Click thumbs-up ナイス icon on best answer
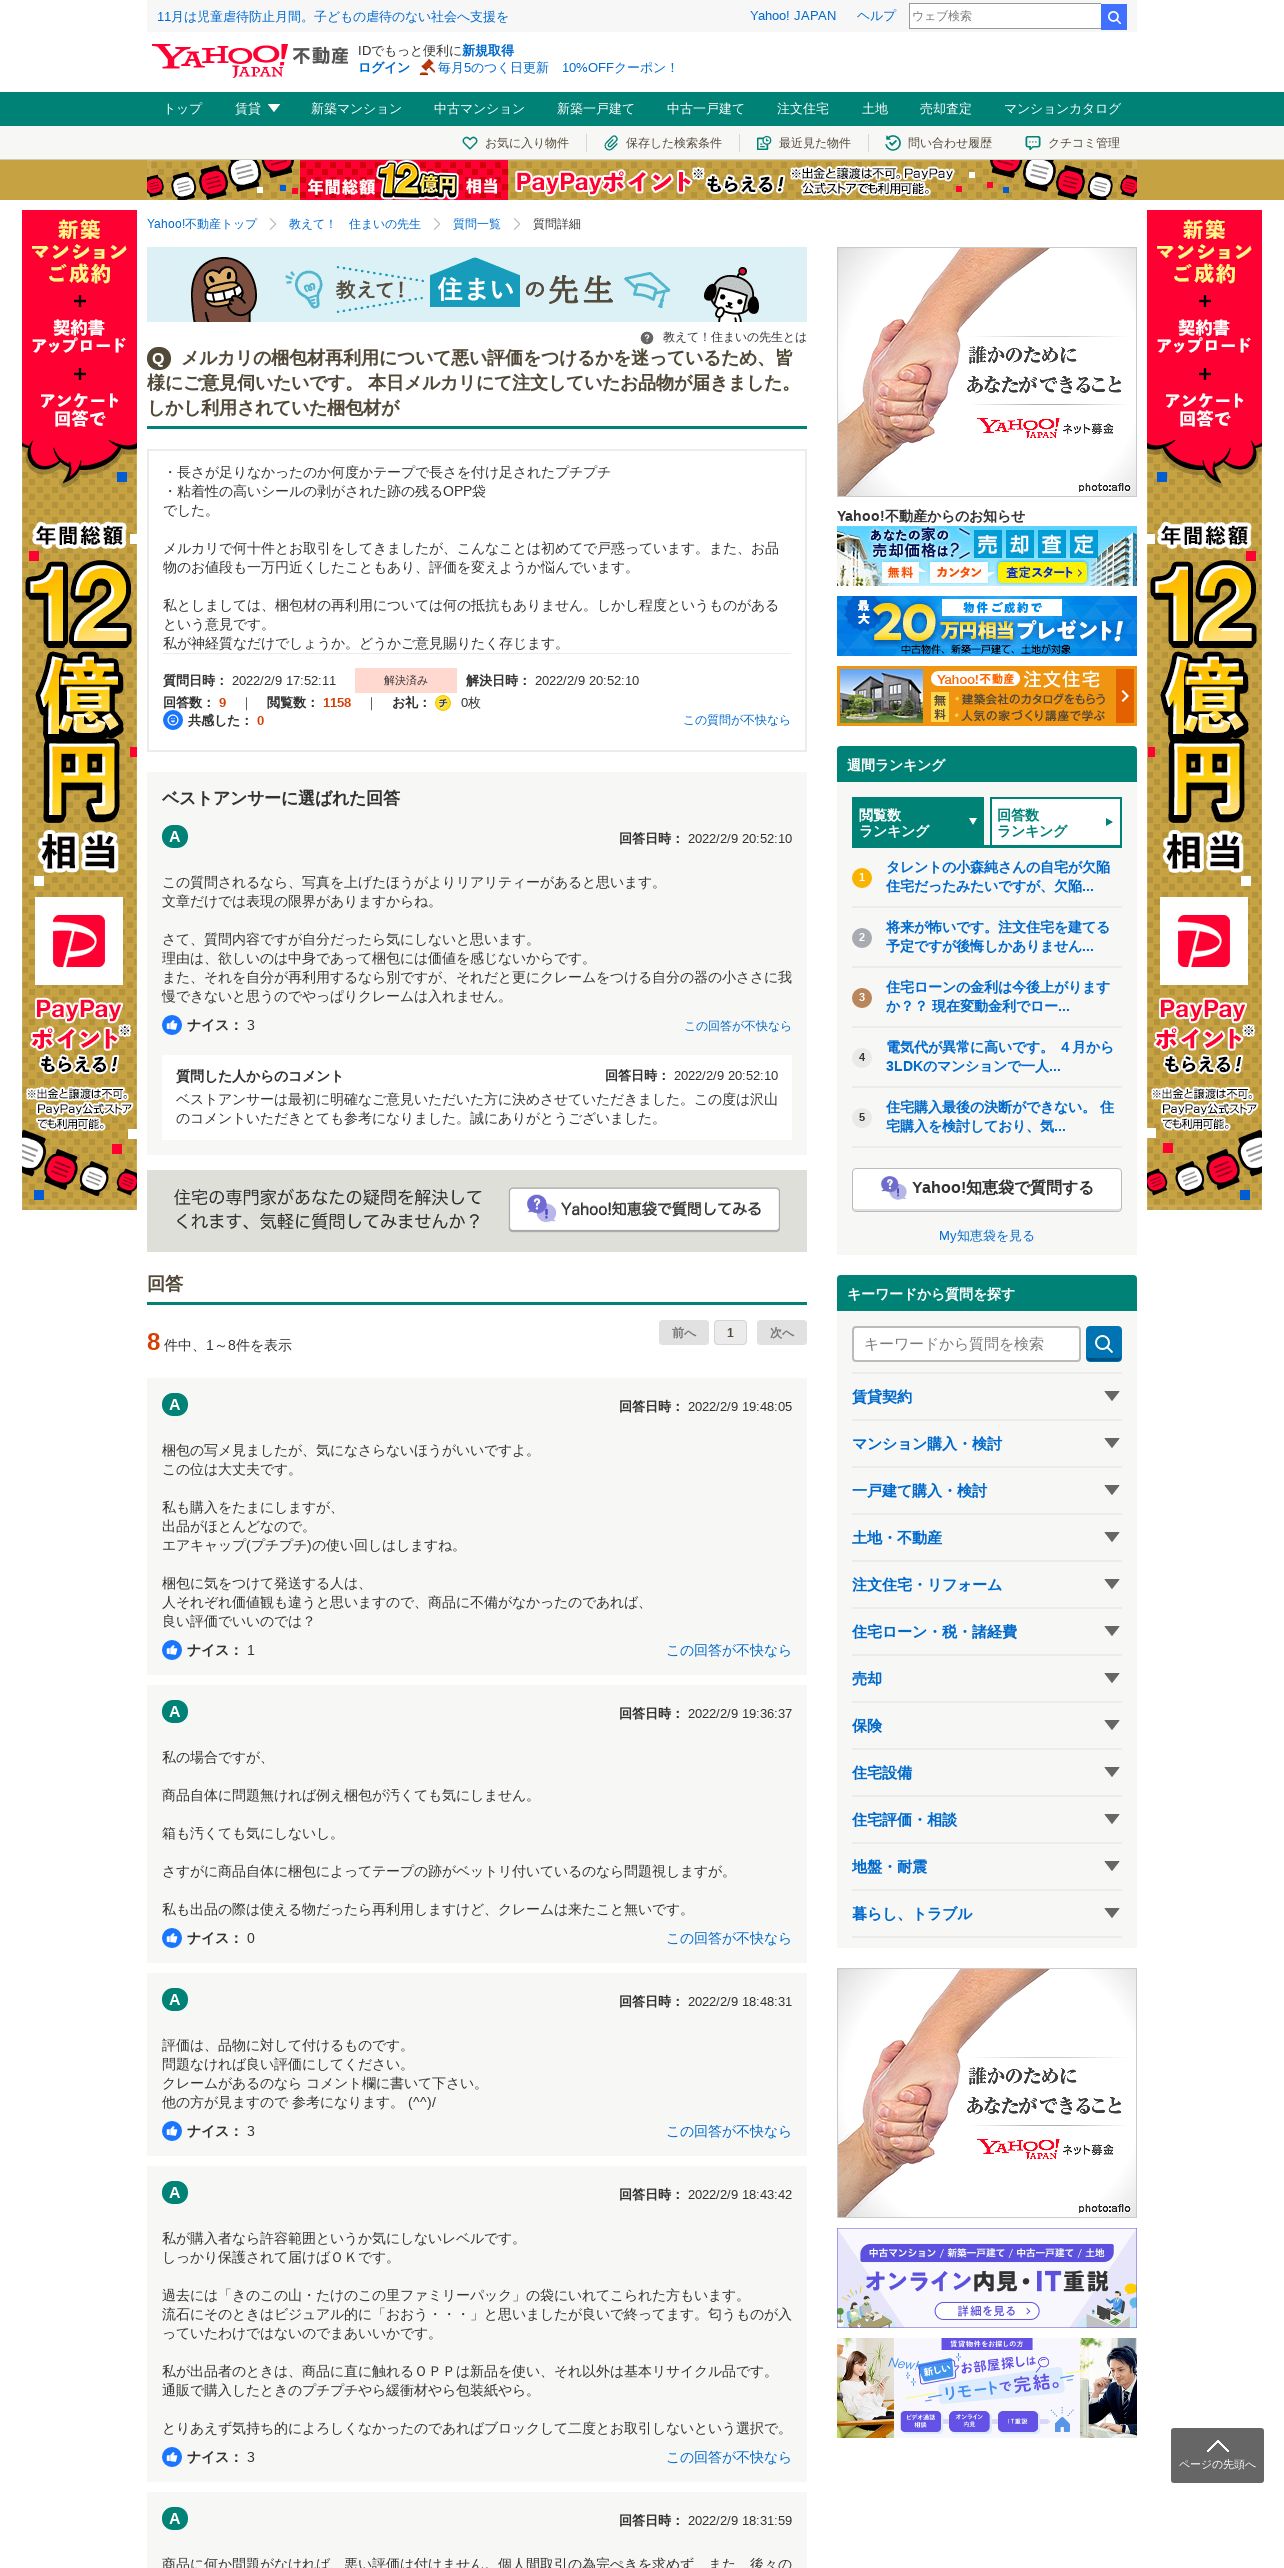 (x=172, y=1025)
